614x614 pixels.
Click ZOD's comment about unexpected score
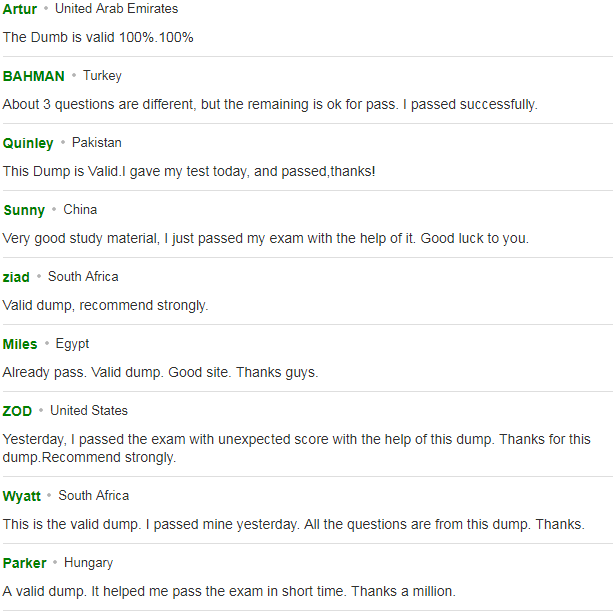pos(296,448)
